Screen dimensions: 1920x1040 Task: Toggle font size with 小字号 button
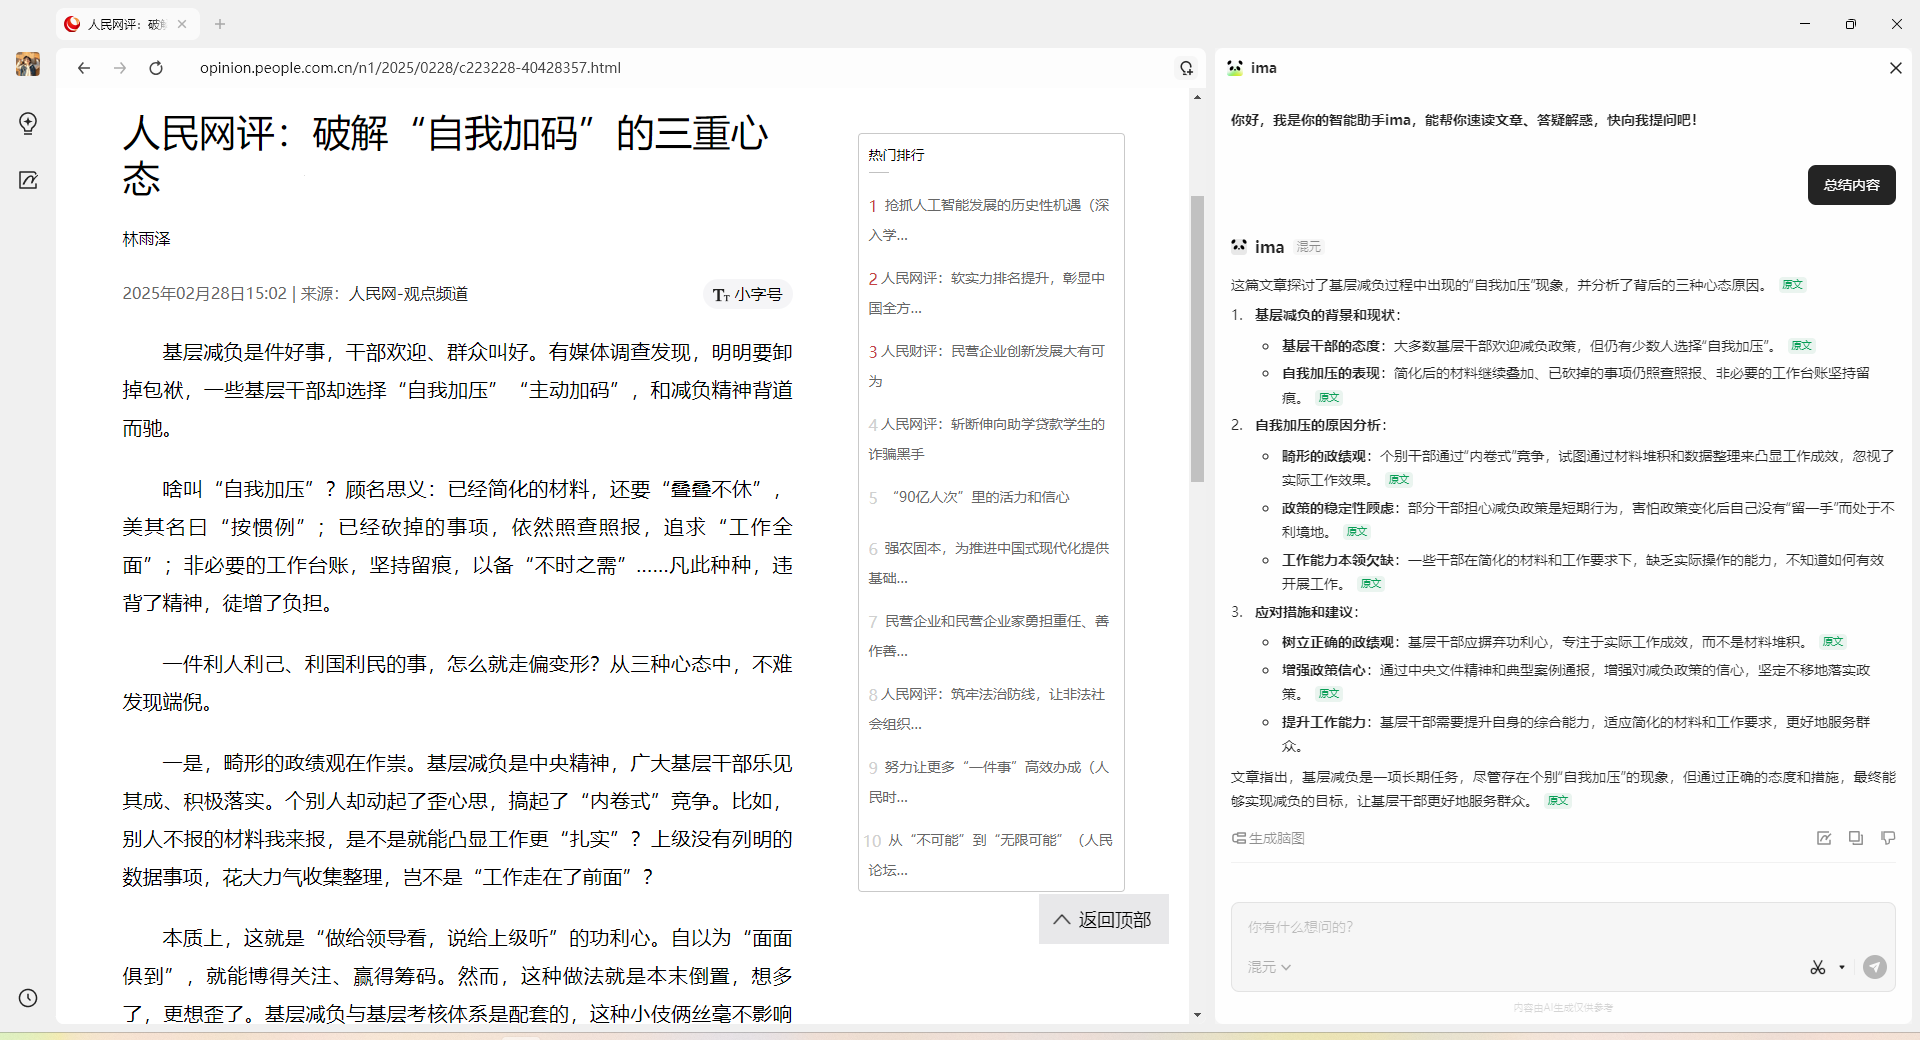(747, 294)
